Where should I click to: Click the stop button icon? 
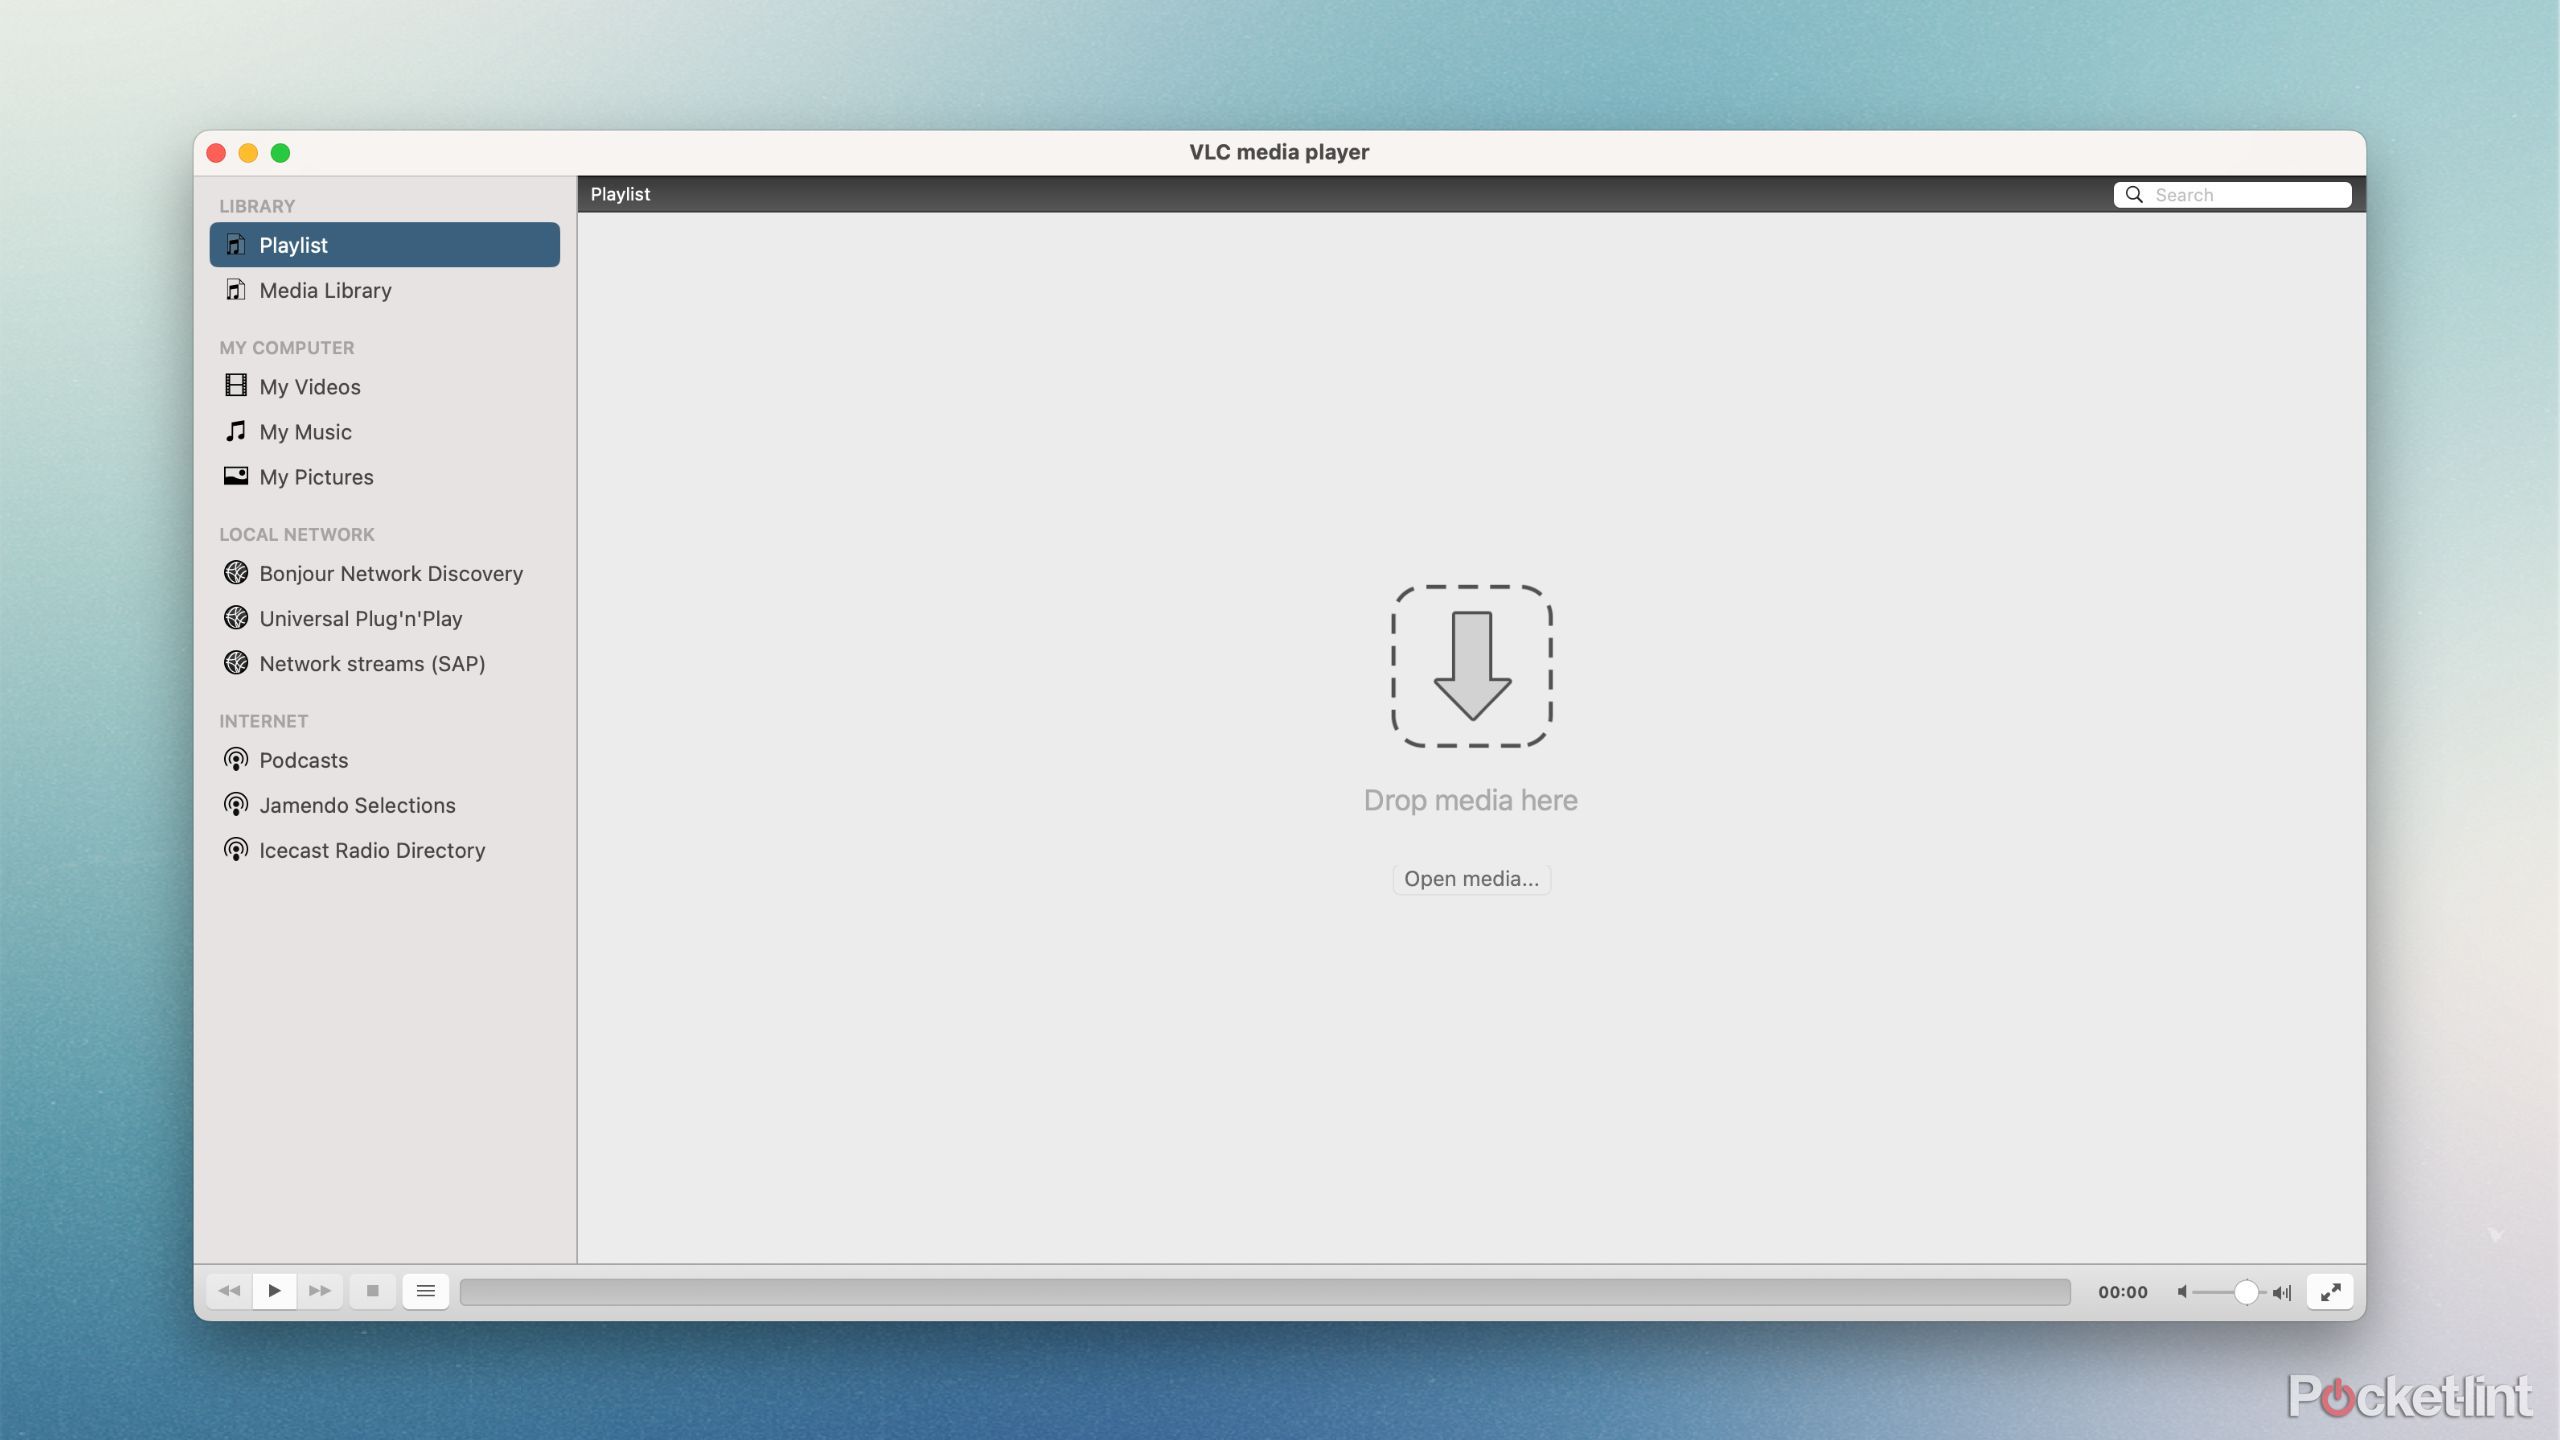pyautogui.click(x=371, y=1291)
